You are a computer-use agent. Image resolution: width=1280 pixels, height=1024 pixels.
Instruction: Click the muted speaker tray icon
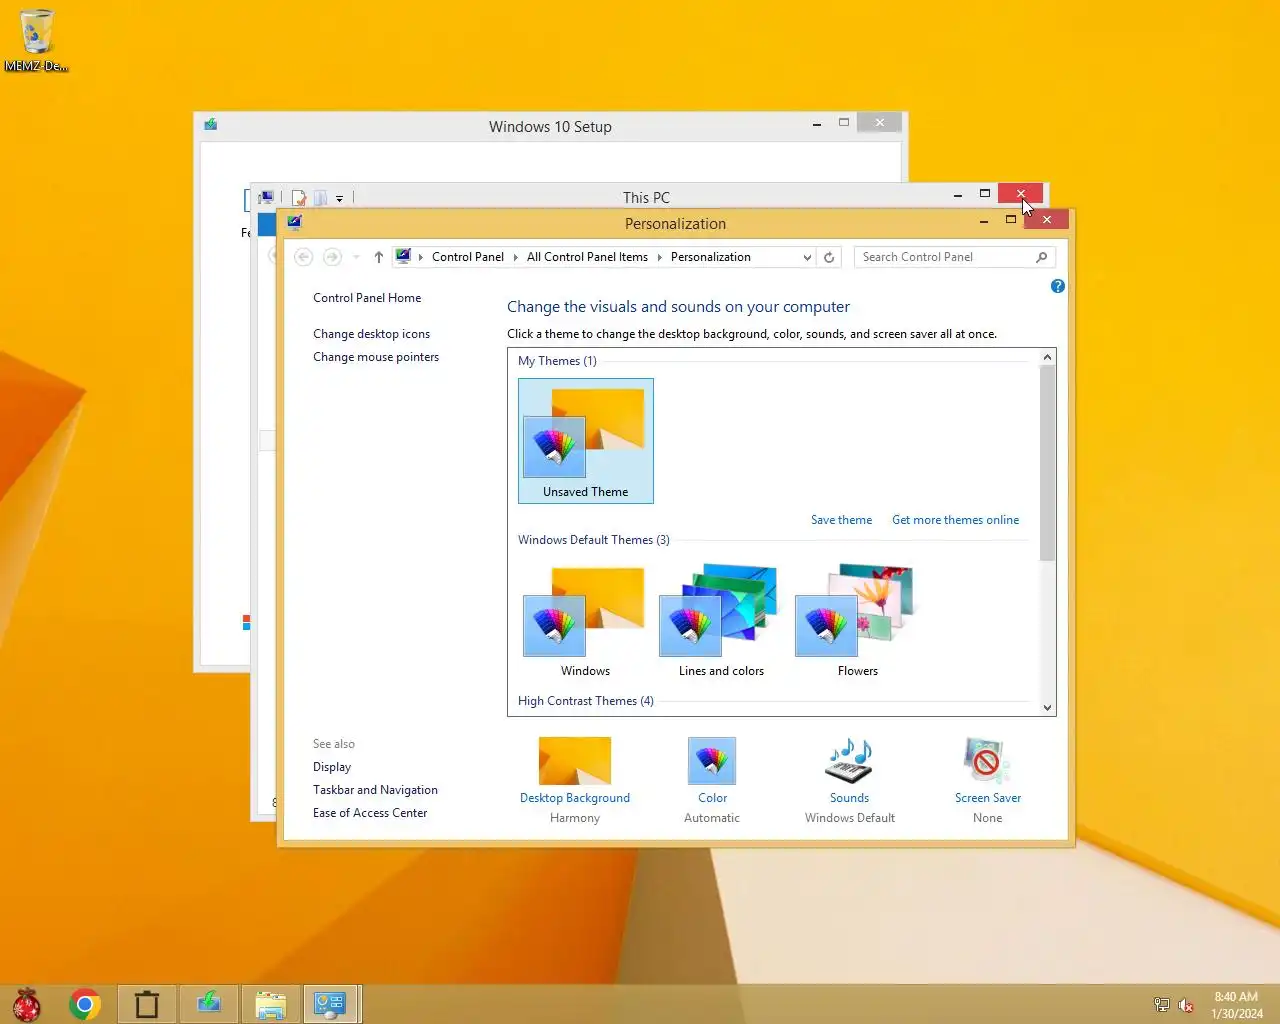pyautogui.click(x=1186, y=1005)
